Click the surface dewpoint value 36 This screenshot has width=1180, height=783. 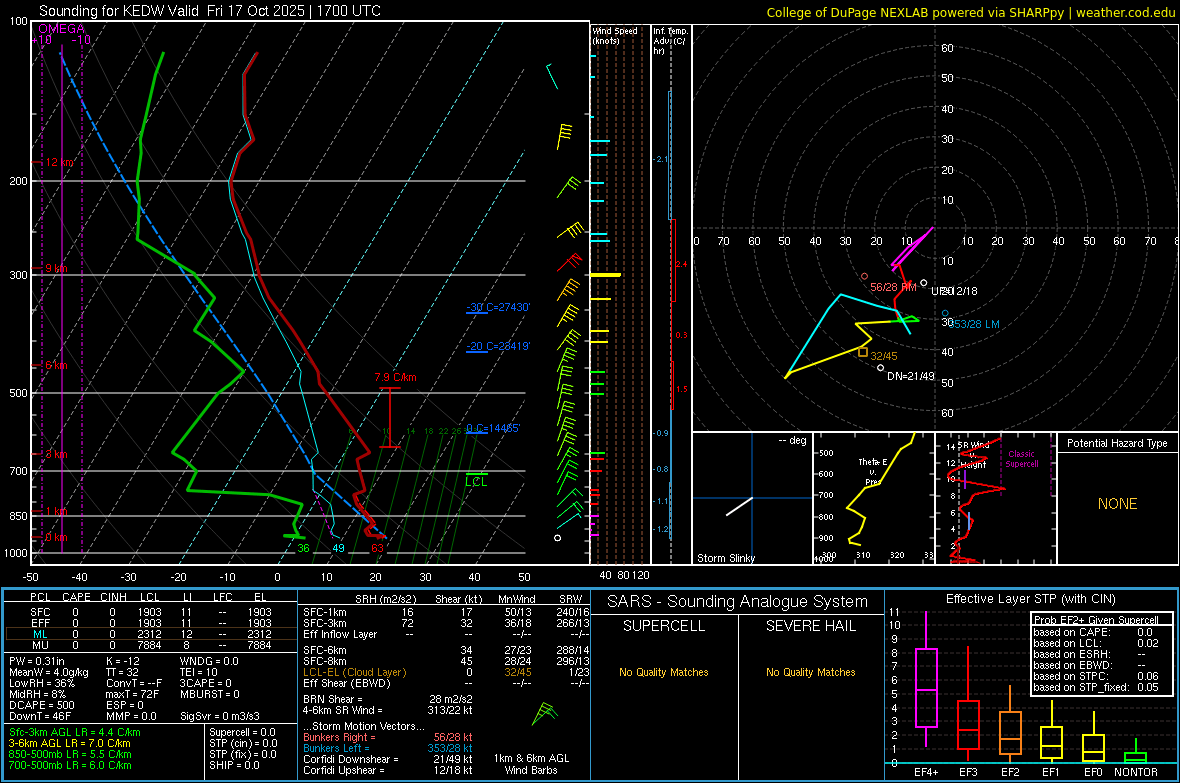tap(303, 548)
